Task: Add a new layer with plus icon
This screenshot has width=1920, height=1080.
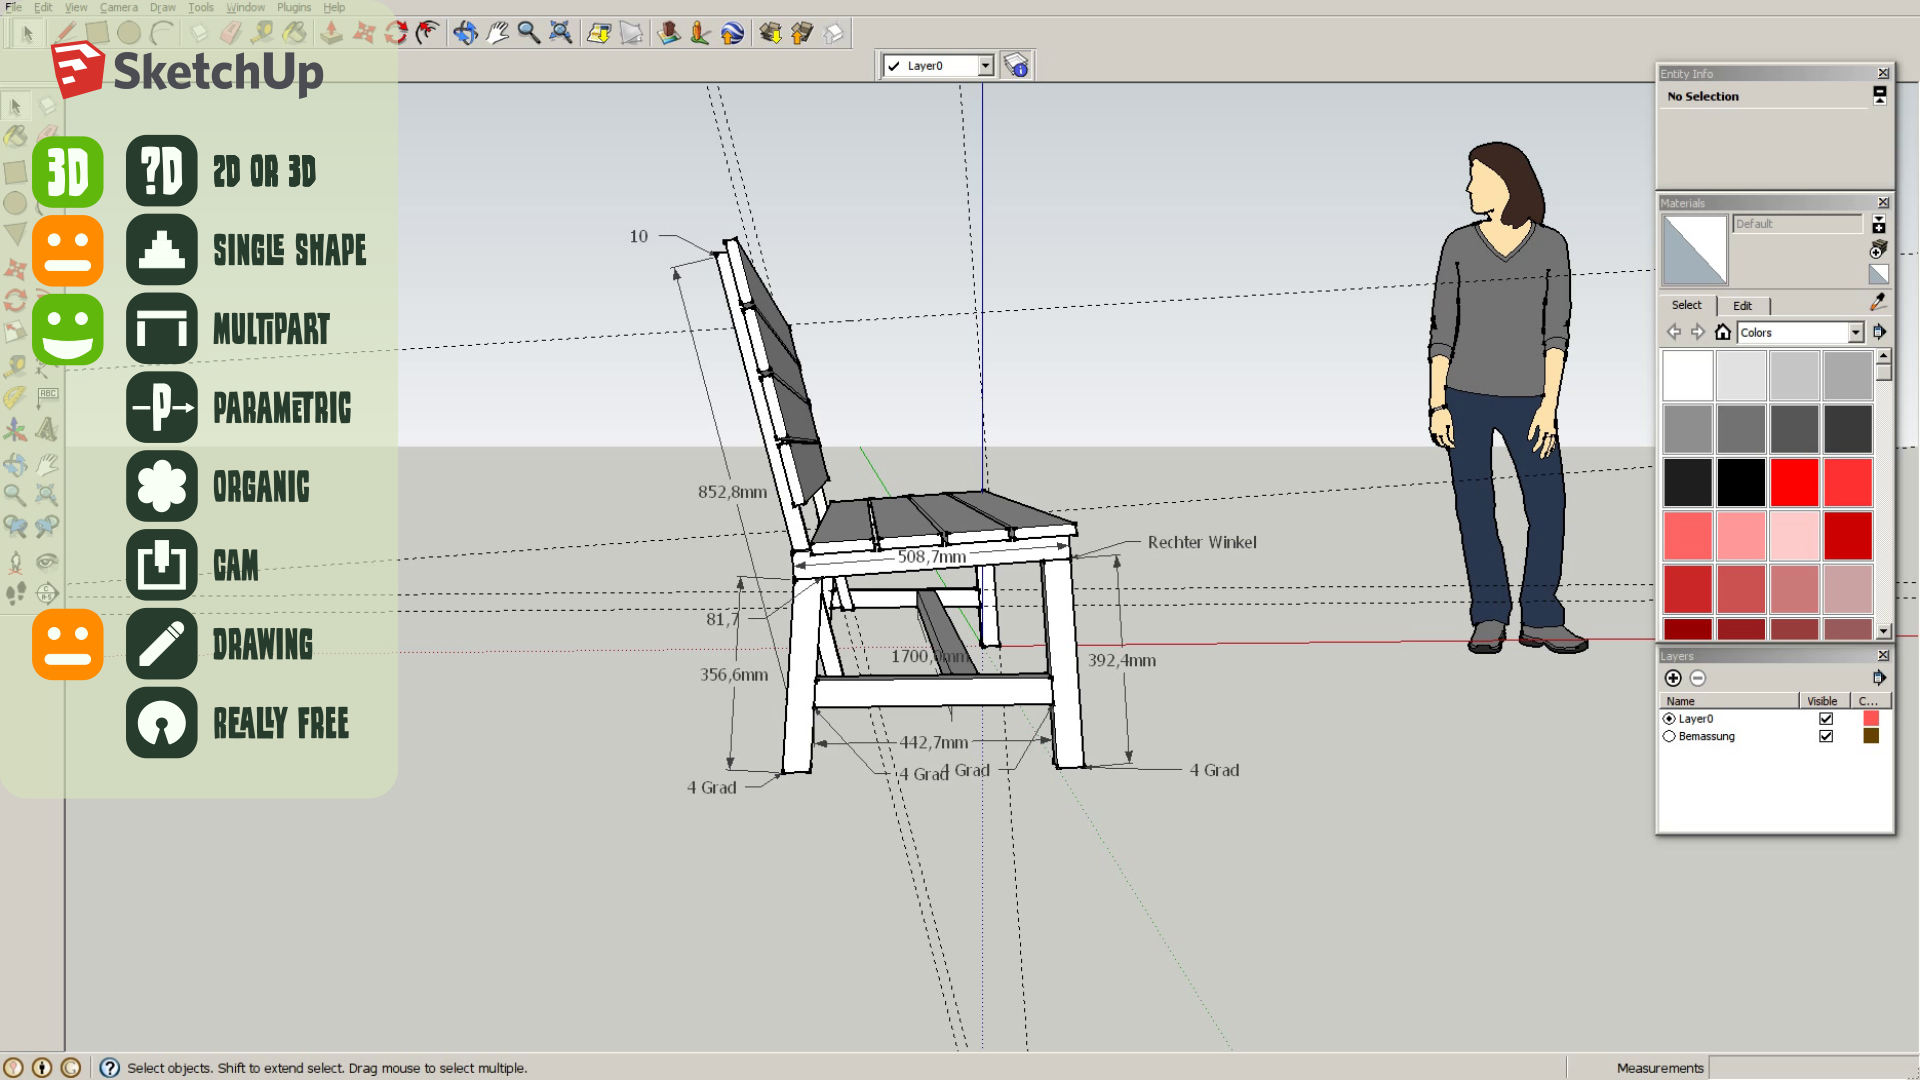Action: (x=1673, y=678)
